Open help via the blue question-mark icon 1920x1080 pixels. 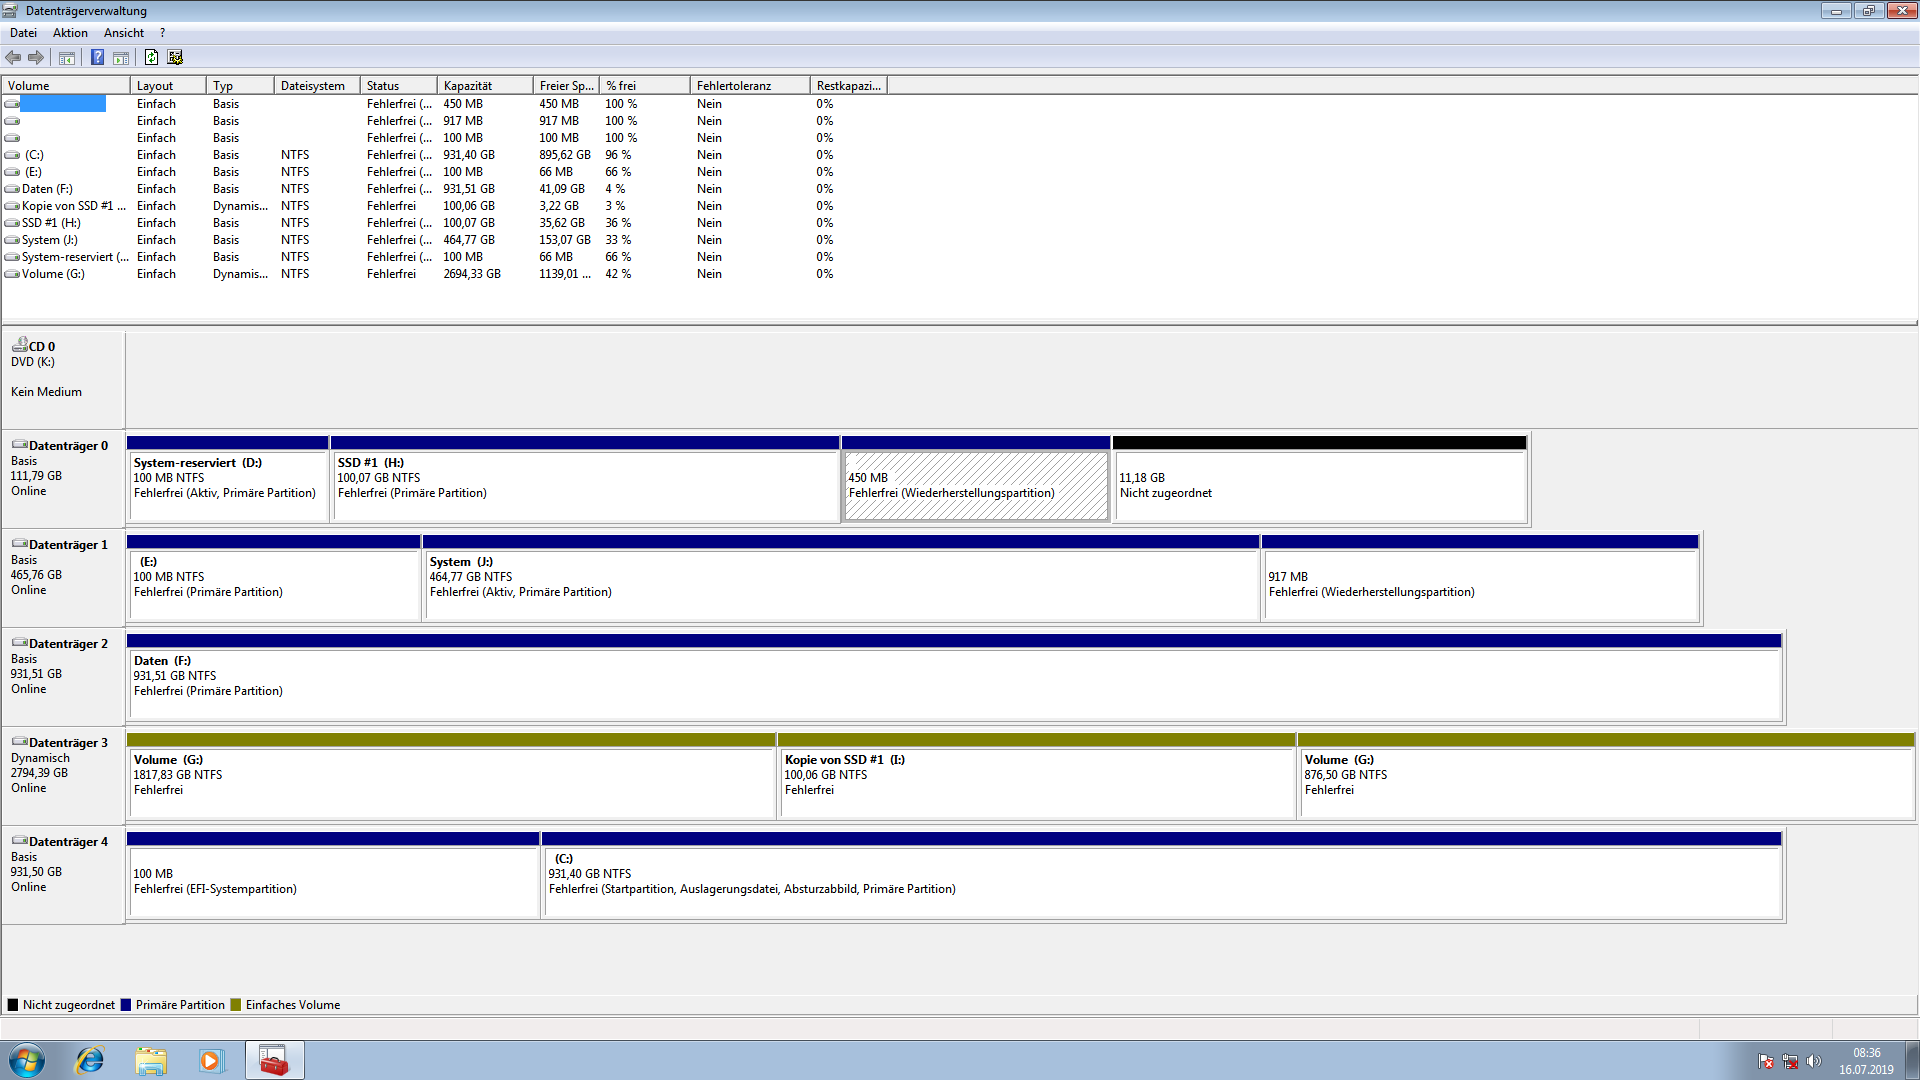tap(97, 57)
